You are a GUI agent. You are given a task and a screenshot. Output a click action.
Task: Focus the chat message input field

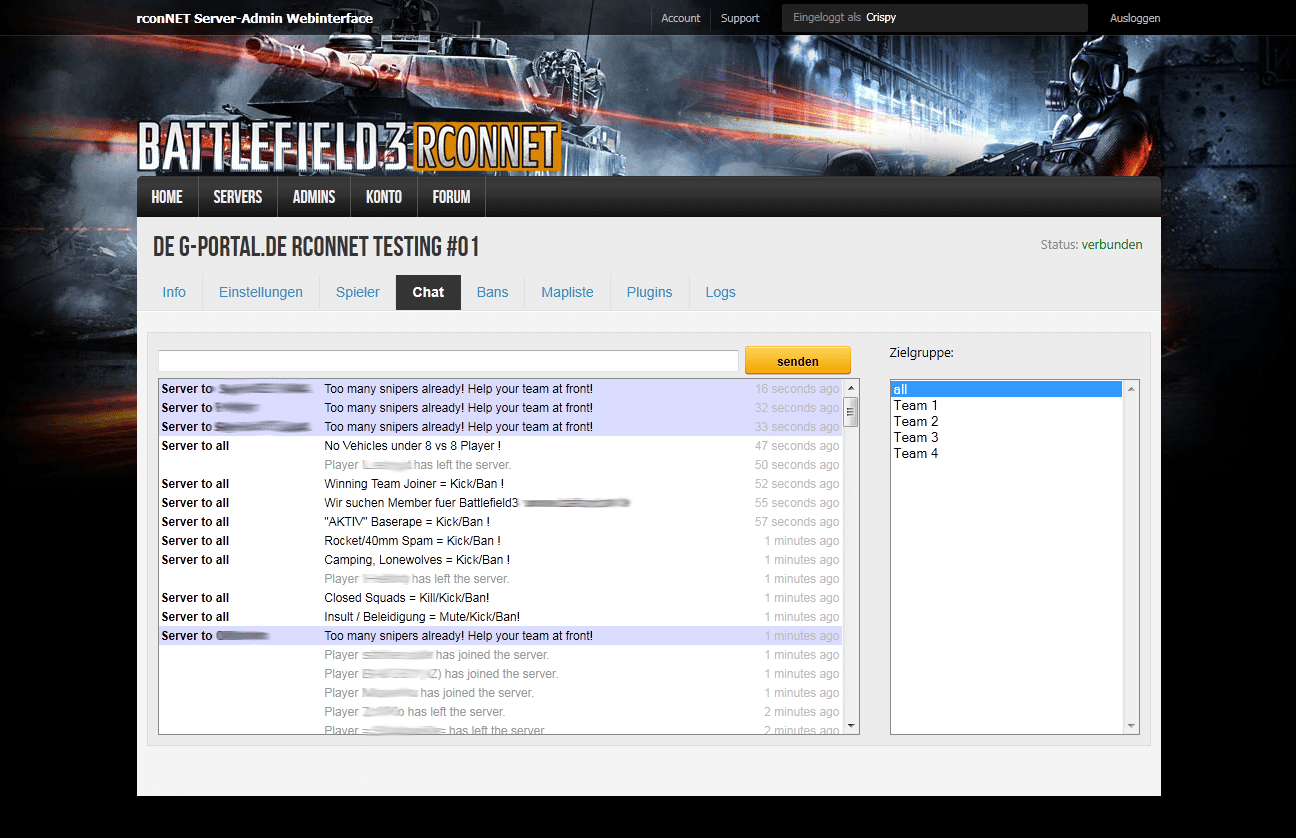pos(448,361)
